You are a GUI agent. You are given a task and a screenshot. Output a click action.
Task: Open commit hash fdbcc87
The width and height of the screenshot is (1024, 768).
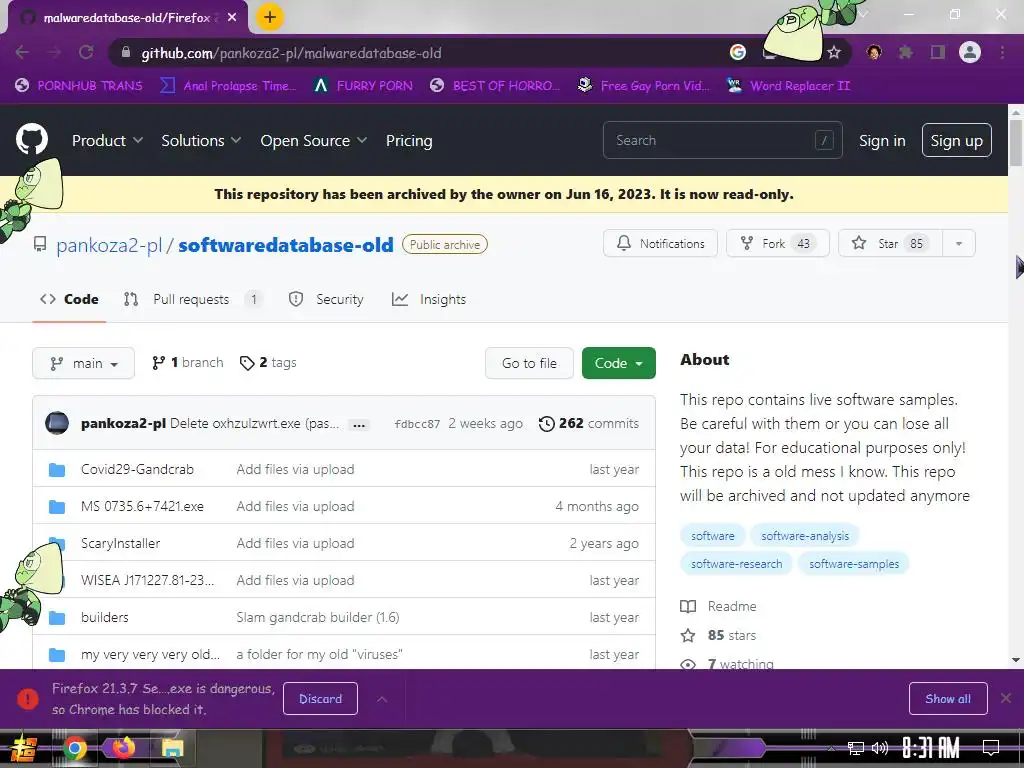click(x=417, y=424)
